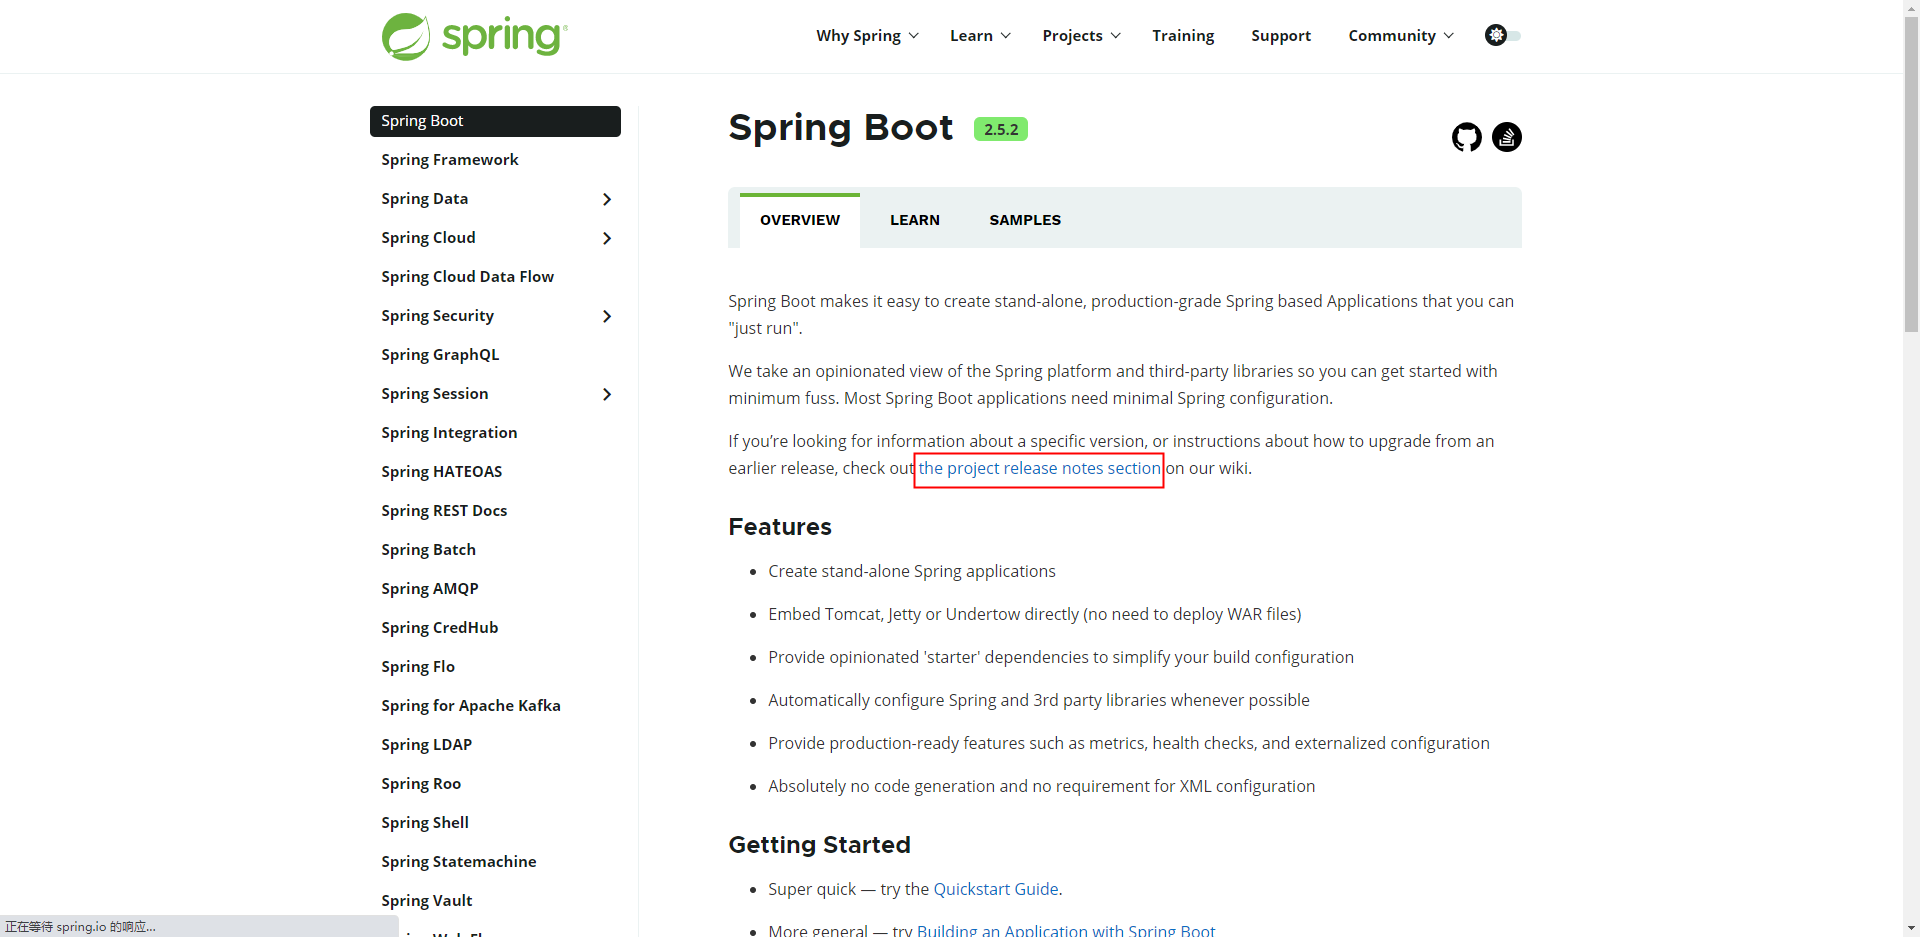View Spring for Apache Kafka project
The image size is (1920, 937).
pyautogui.click(x=471, y=706)
